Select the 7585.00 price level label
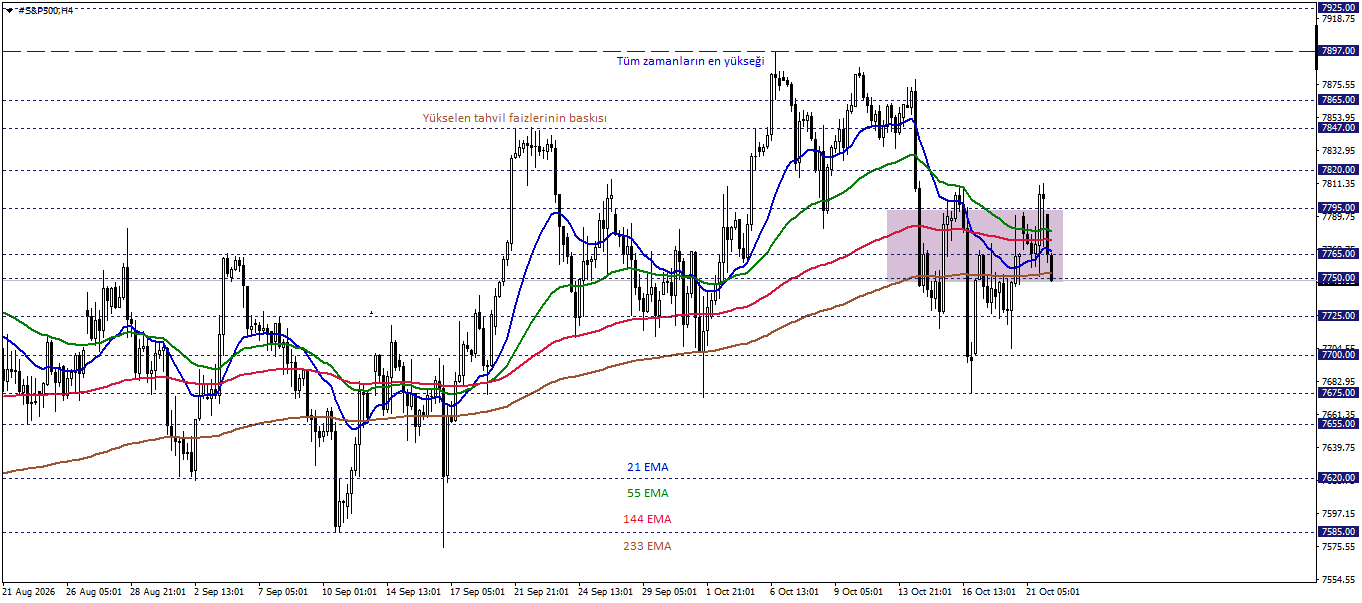The width and height of the screenshot is (1362, 603). (1338, 532)
